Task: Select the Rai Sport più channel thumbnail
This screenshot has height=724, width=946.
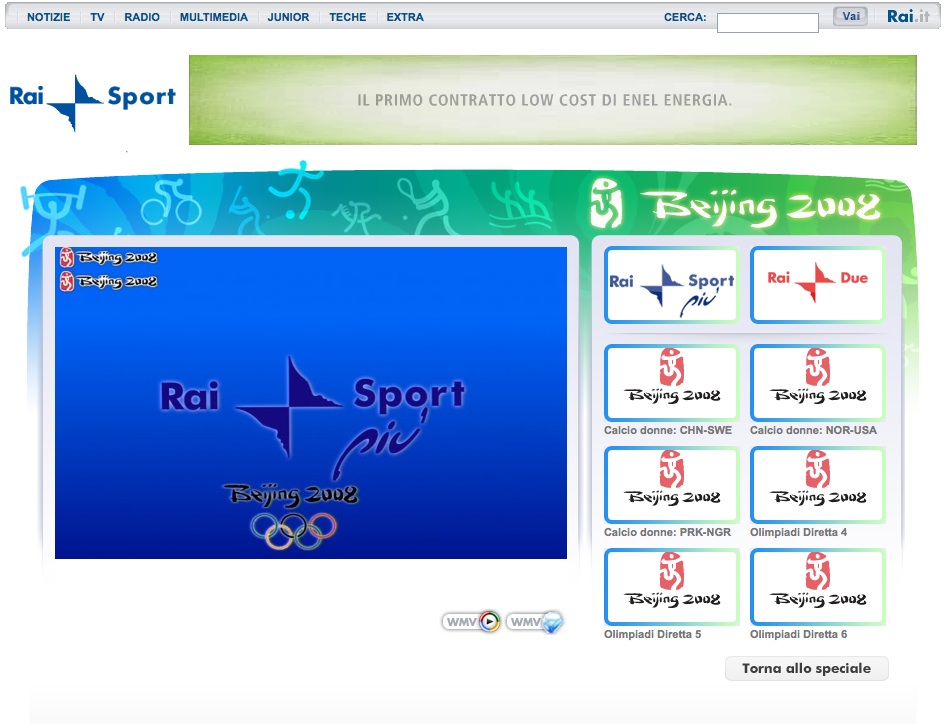Action: click(671, 285)
